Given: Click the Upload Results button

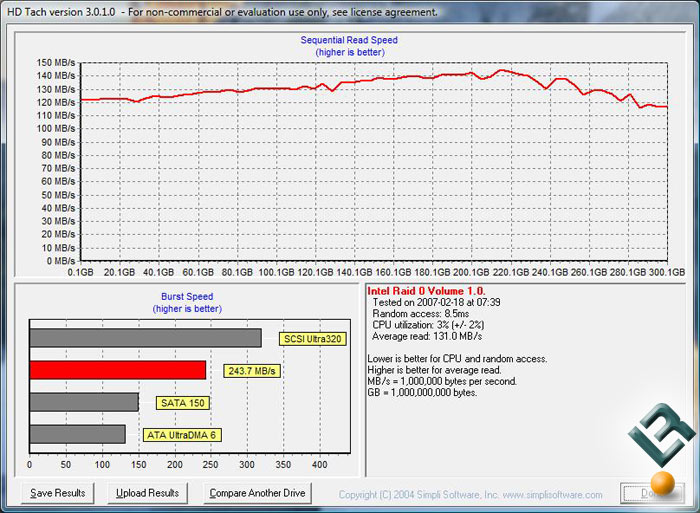Looking at the screenshot, I should point(147,493).
